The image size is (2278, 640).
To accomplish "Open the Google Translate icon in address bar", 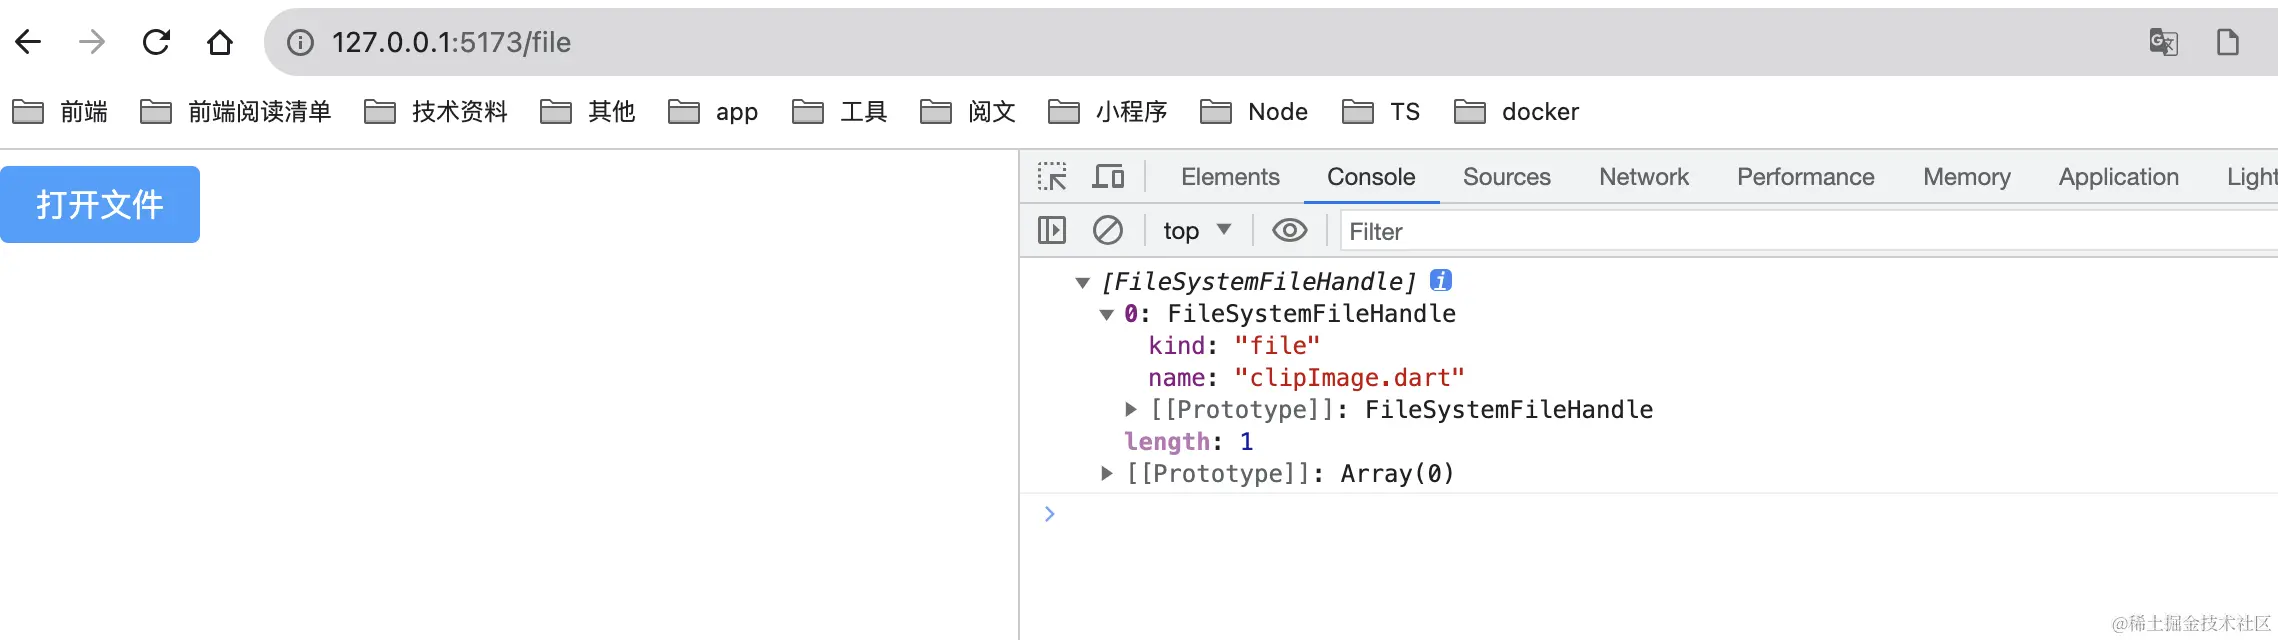I will click(2163, 42).
